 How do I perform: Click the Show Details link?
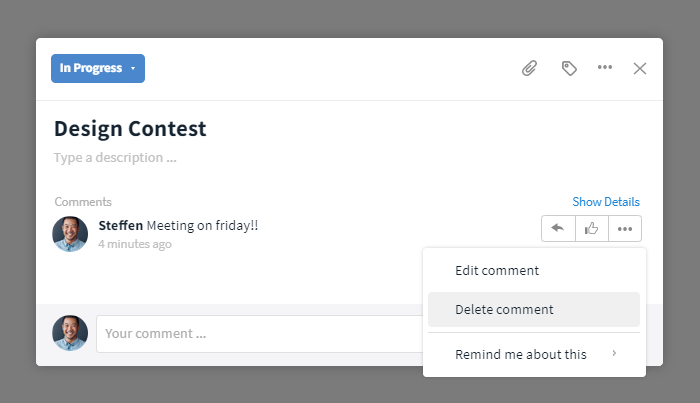[606, 202]
